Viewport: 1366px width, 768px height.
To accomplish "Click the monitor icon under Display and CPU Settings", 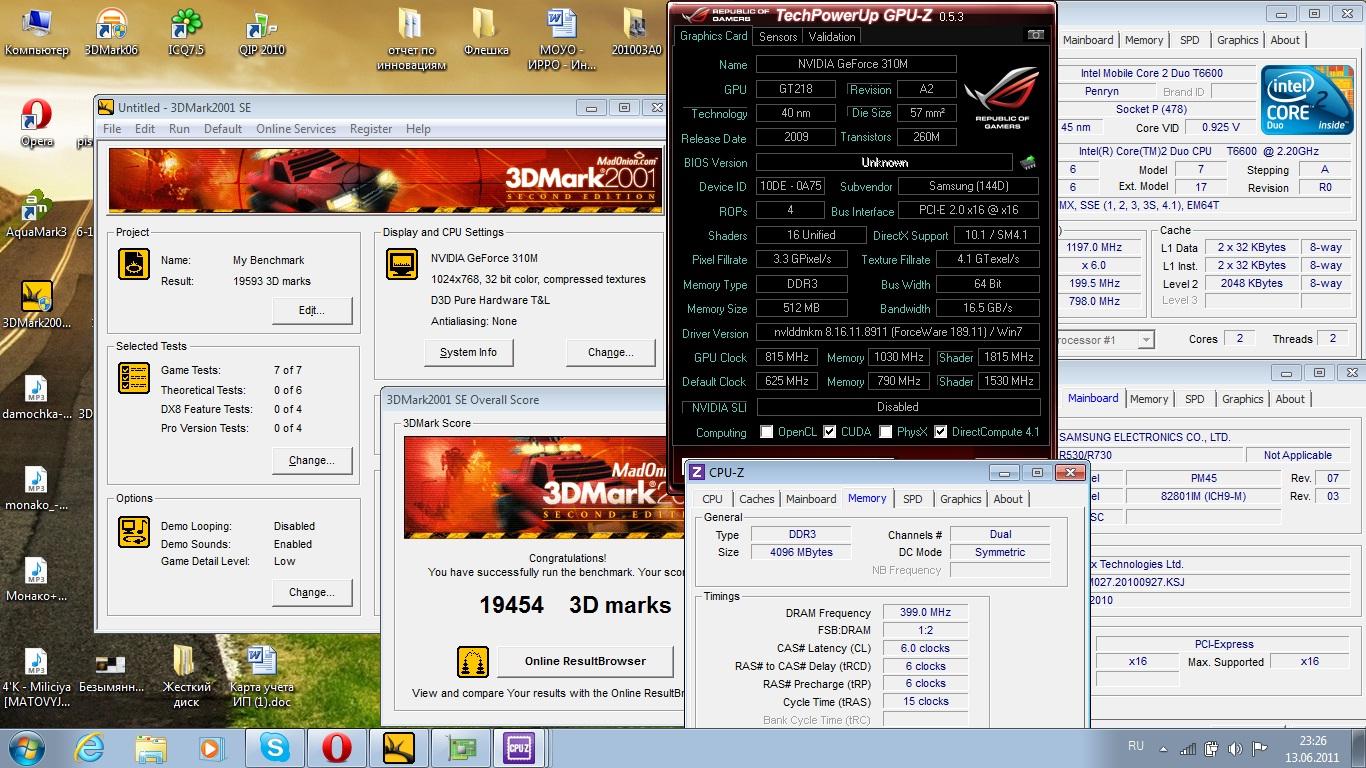I will pos(402,265).
